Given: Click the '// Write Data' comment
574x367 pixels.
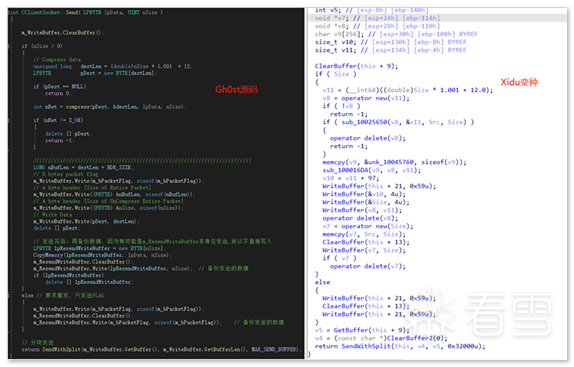Looking at the screenshot, I should tap(53, 214).
